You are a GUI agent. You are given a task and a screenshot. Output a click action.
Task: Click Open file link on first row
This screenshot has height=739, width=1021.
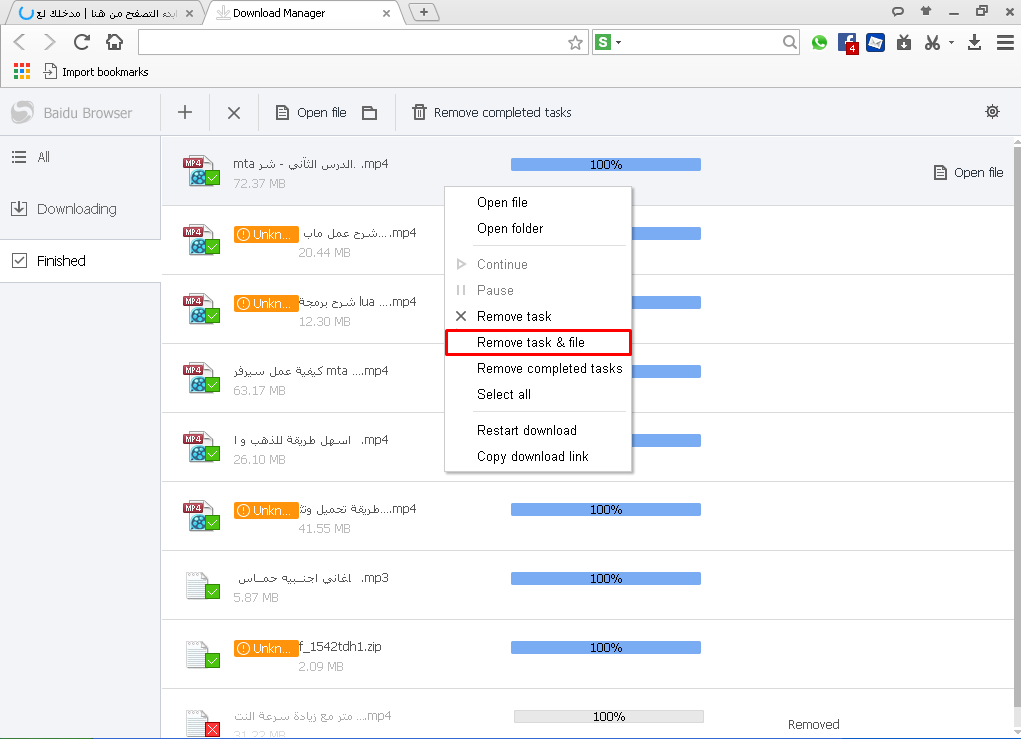(968, 173)
